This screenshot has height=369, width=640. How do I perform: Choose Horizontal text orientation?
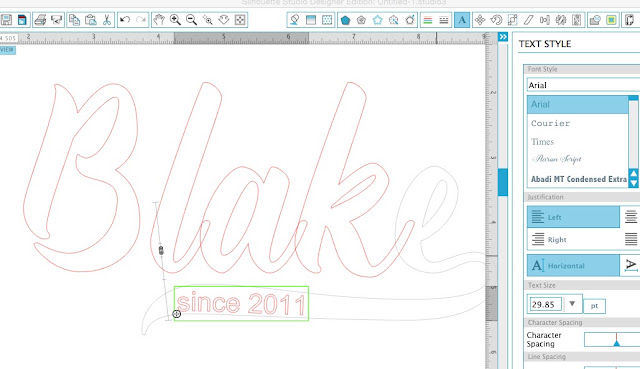tap(573, 265)
